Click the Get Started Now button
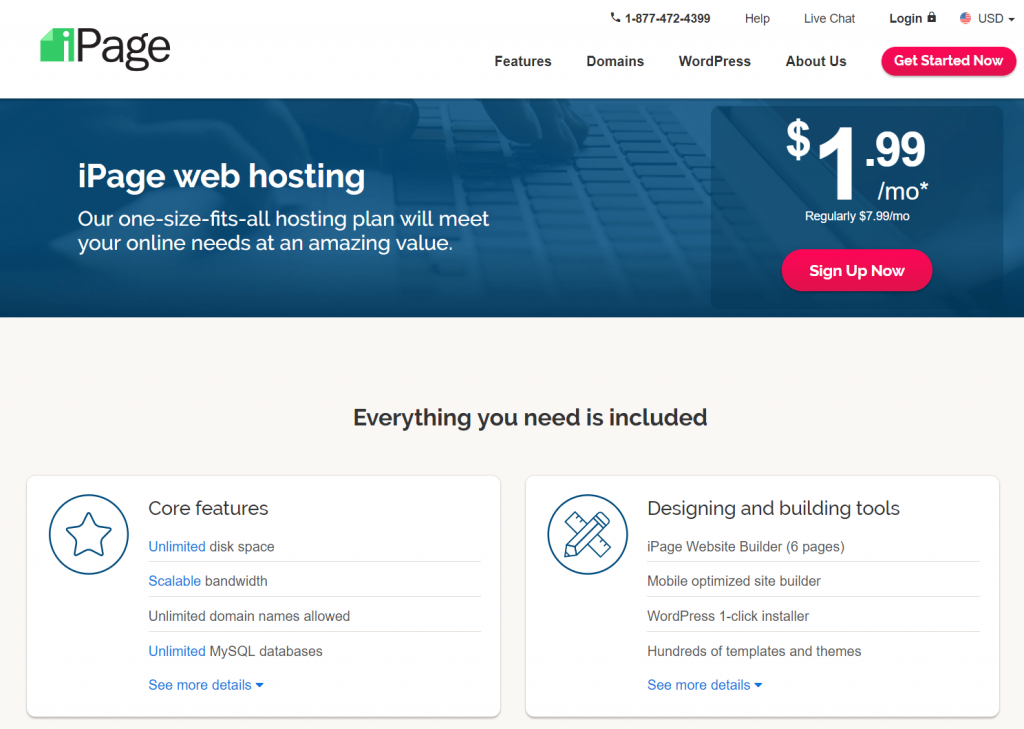 pos(948,61)
